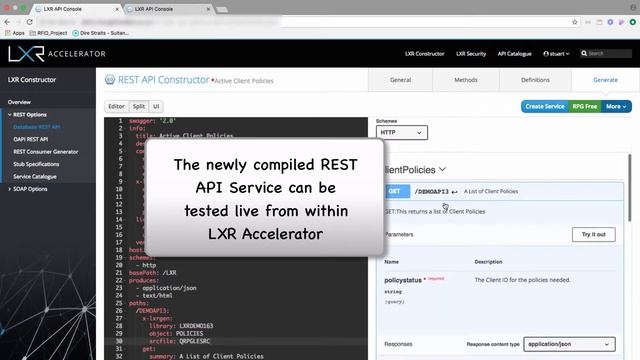
Task: Switch to the Definitions tab
Action: coord(535,80)
